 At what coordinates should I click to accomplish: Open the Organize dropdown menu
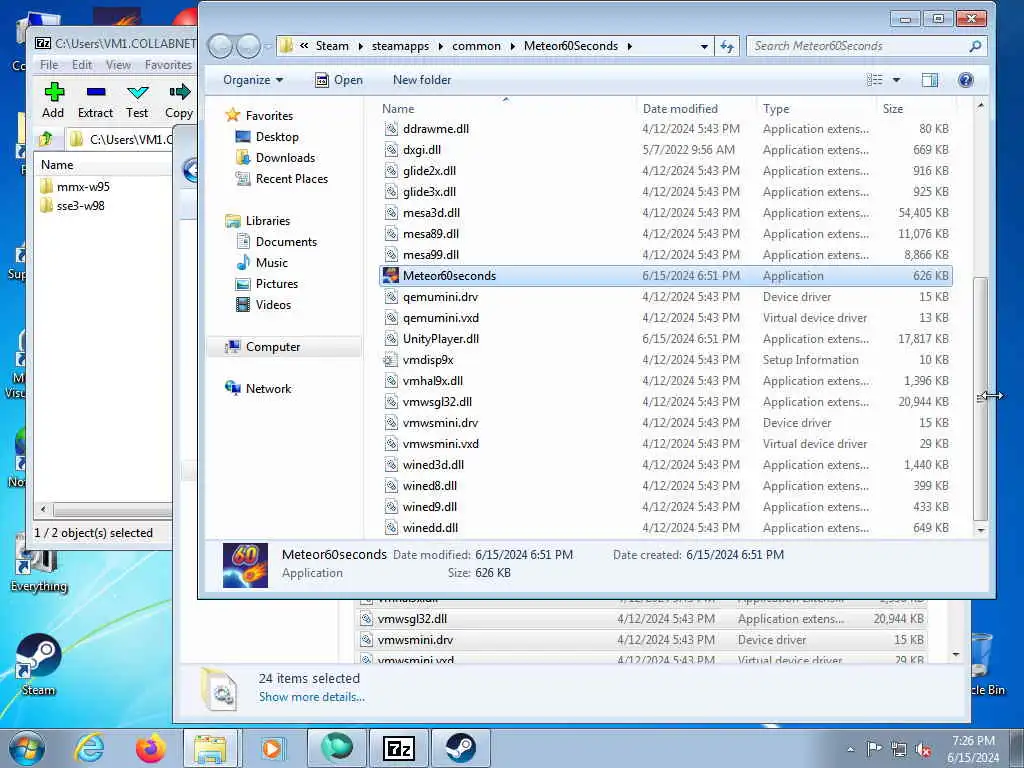pos(253,80)
